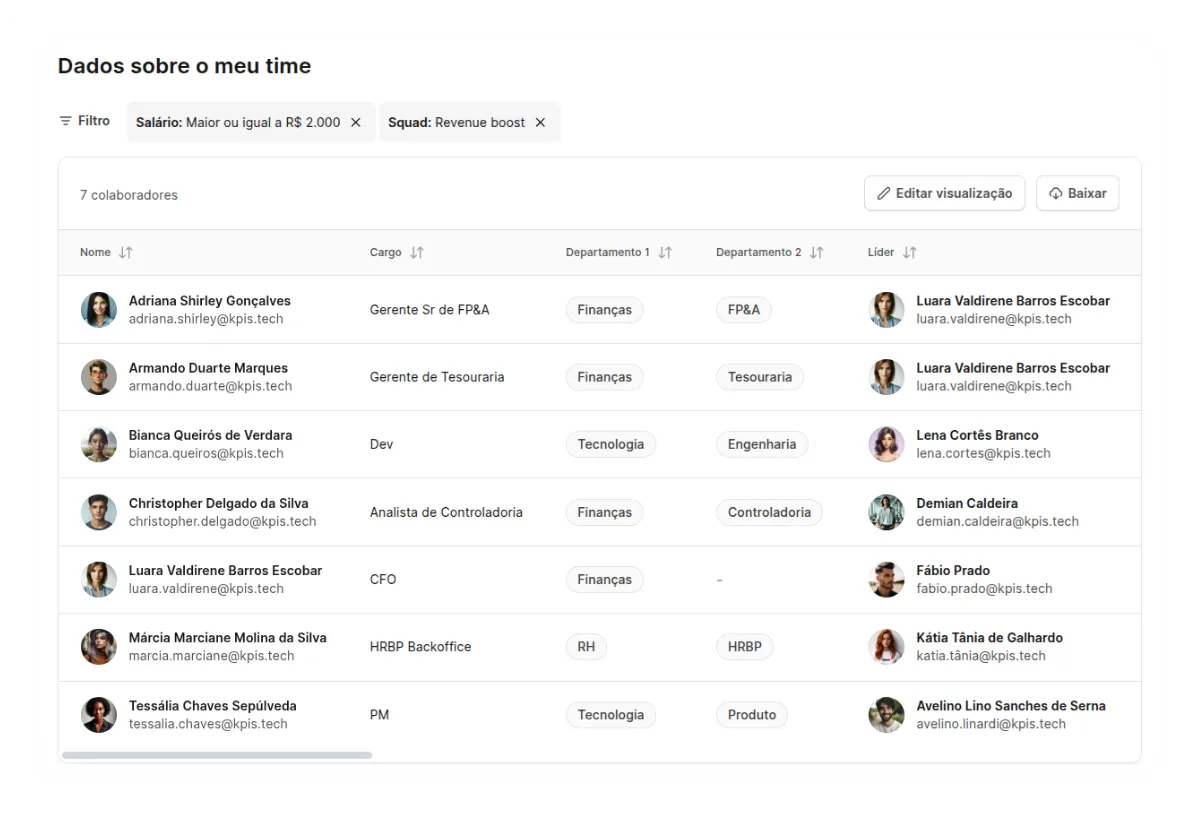
Task: Click email tessalia.chaves@kpis.tech
Action: pyautogui.click(x=208, y=724)
